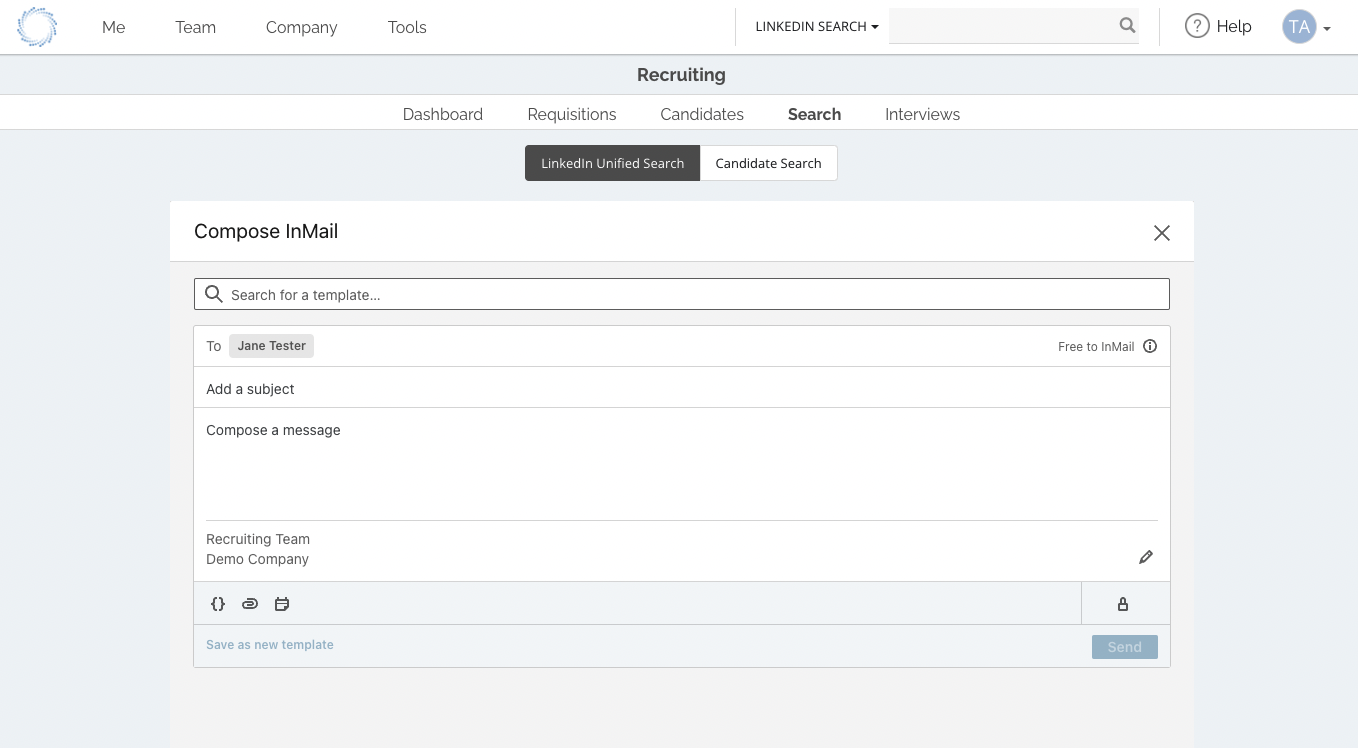Click the Free to InMail info icon

pos(1150,346)
